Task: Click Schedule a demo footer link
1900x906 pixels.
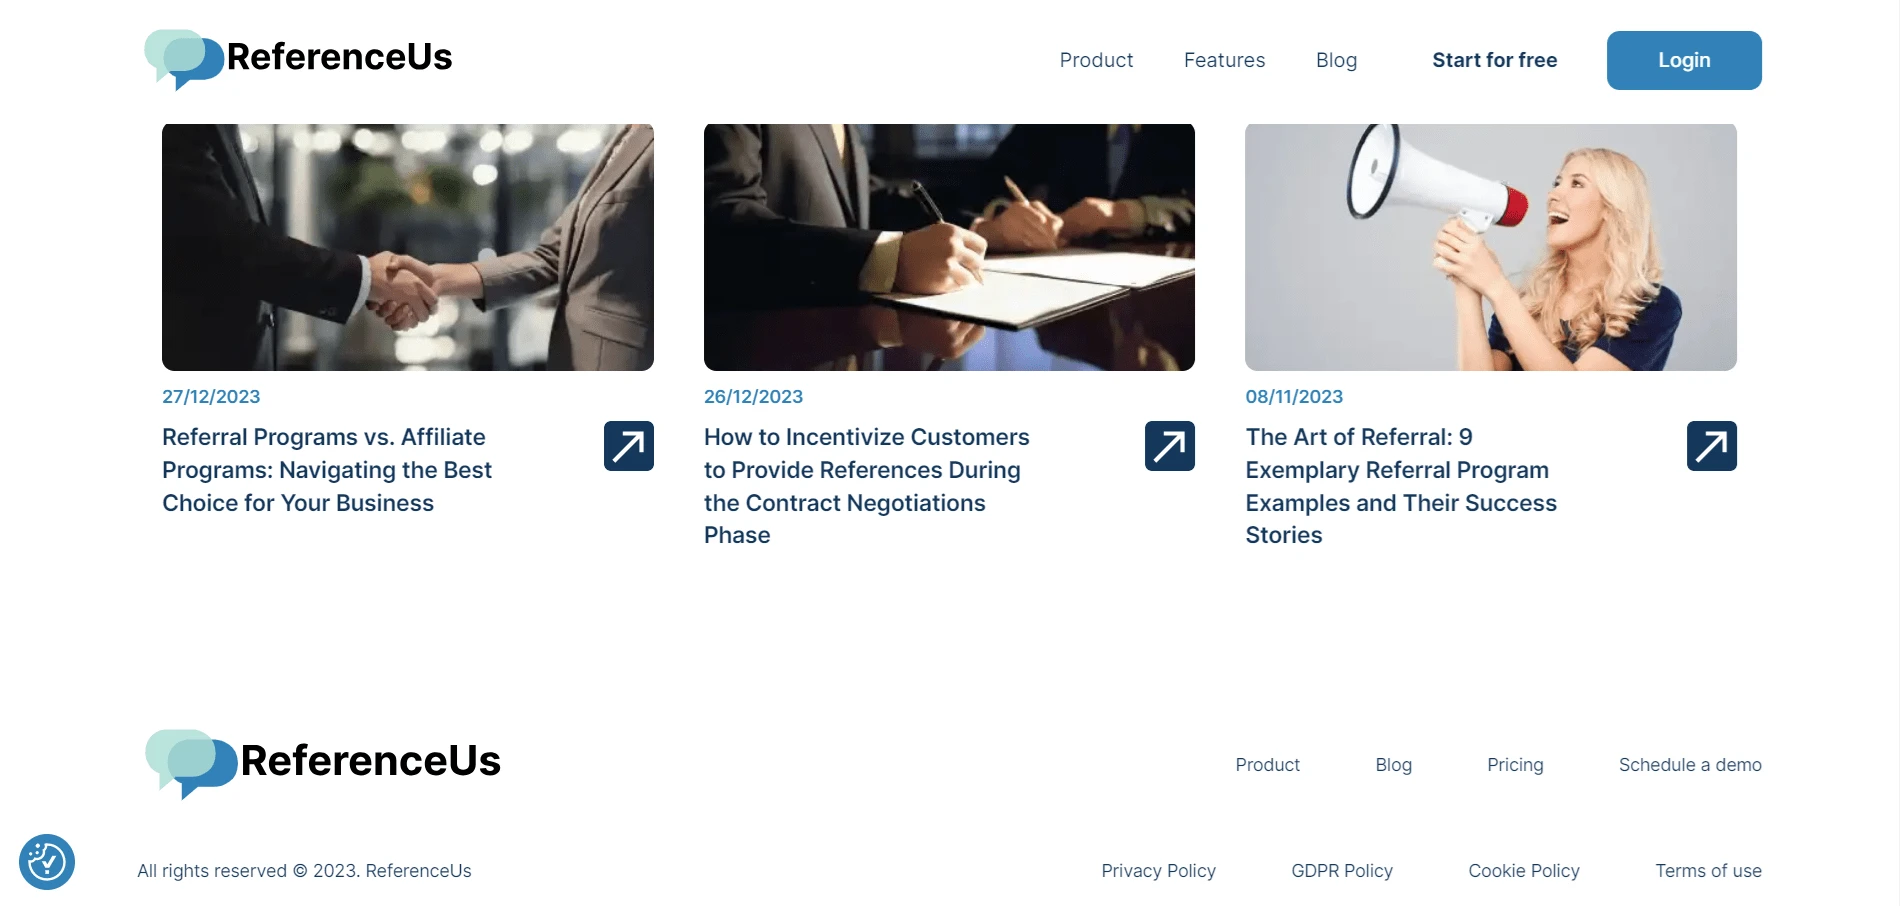Action: 1690,765
